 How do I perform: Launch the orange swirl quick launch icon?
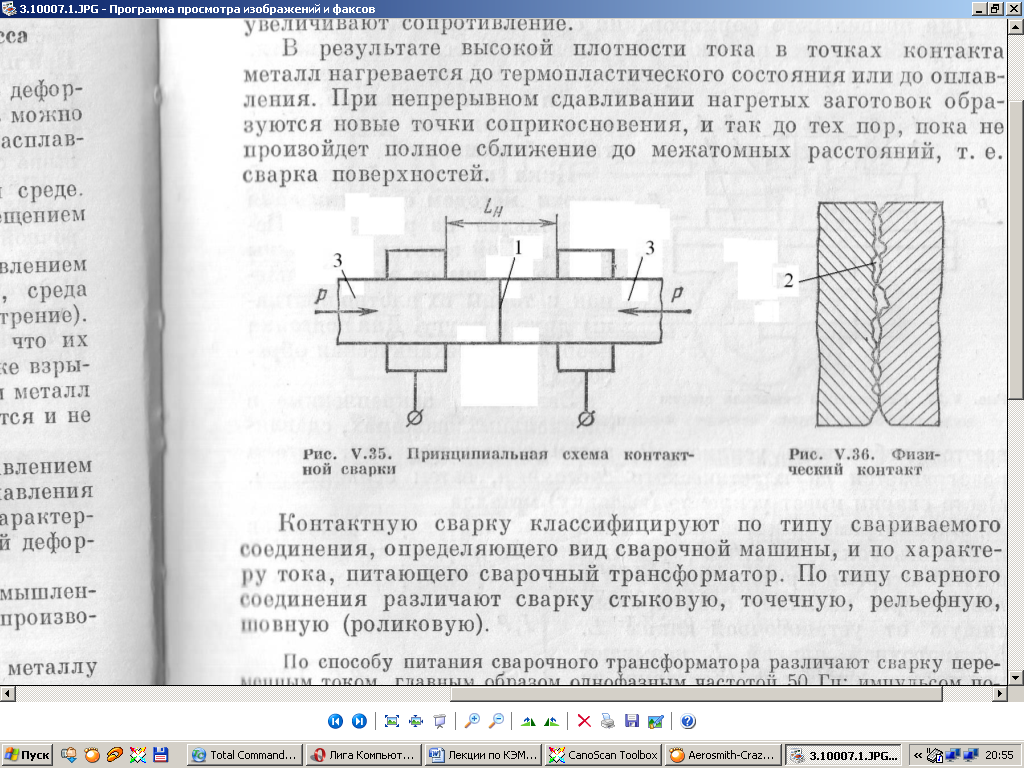115,755
